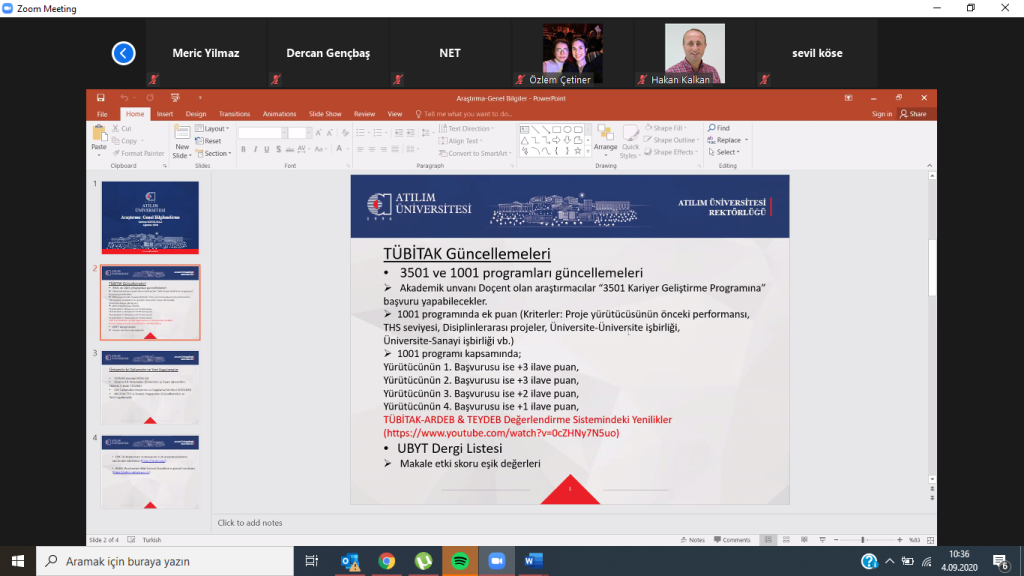The height and width of the screenshot is (576, 1024).
Task: Switch to the Insert ribbon tab
Action: click(165, 114)
